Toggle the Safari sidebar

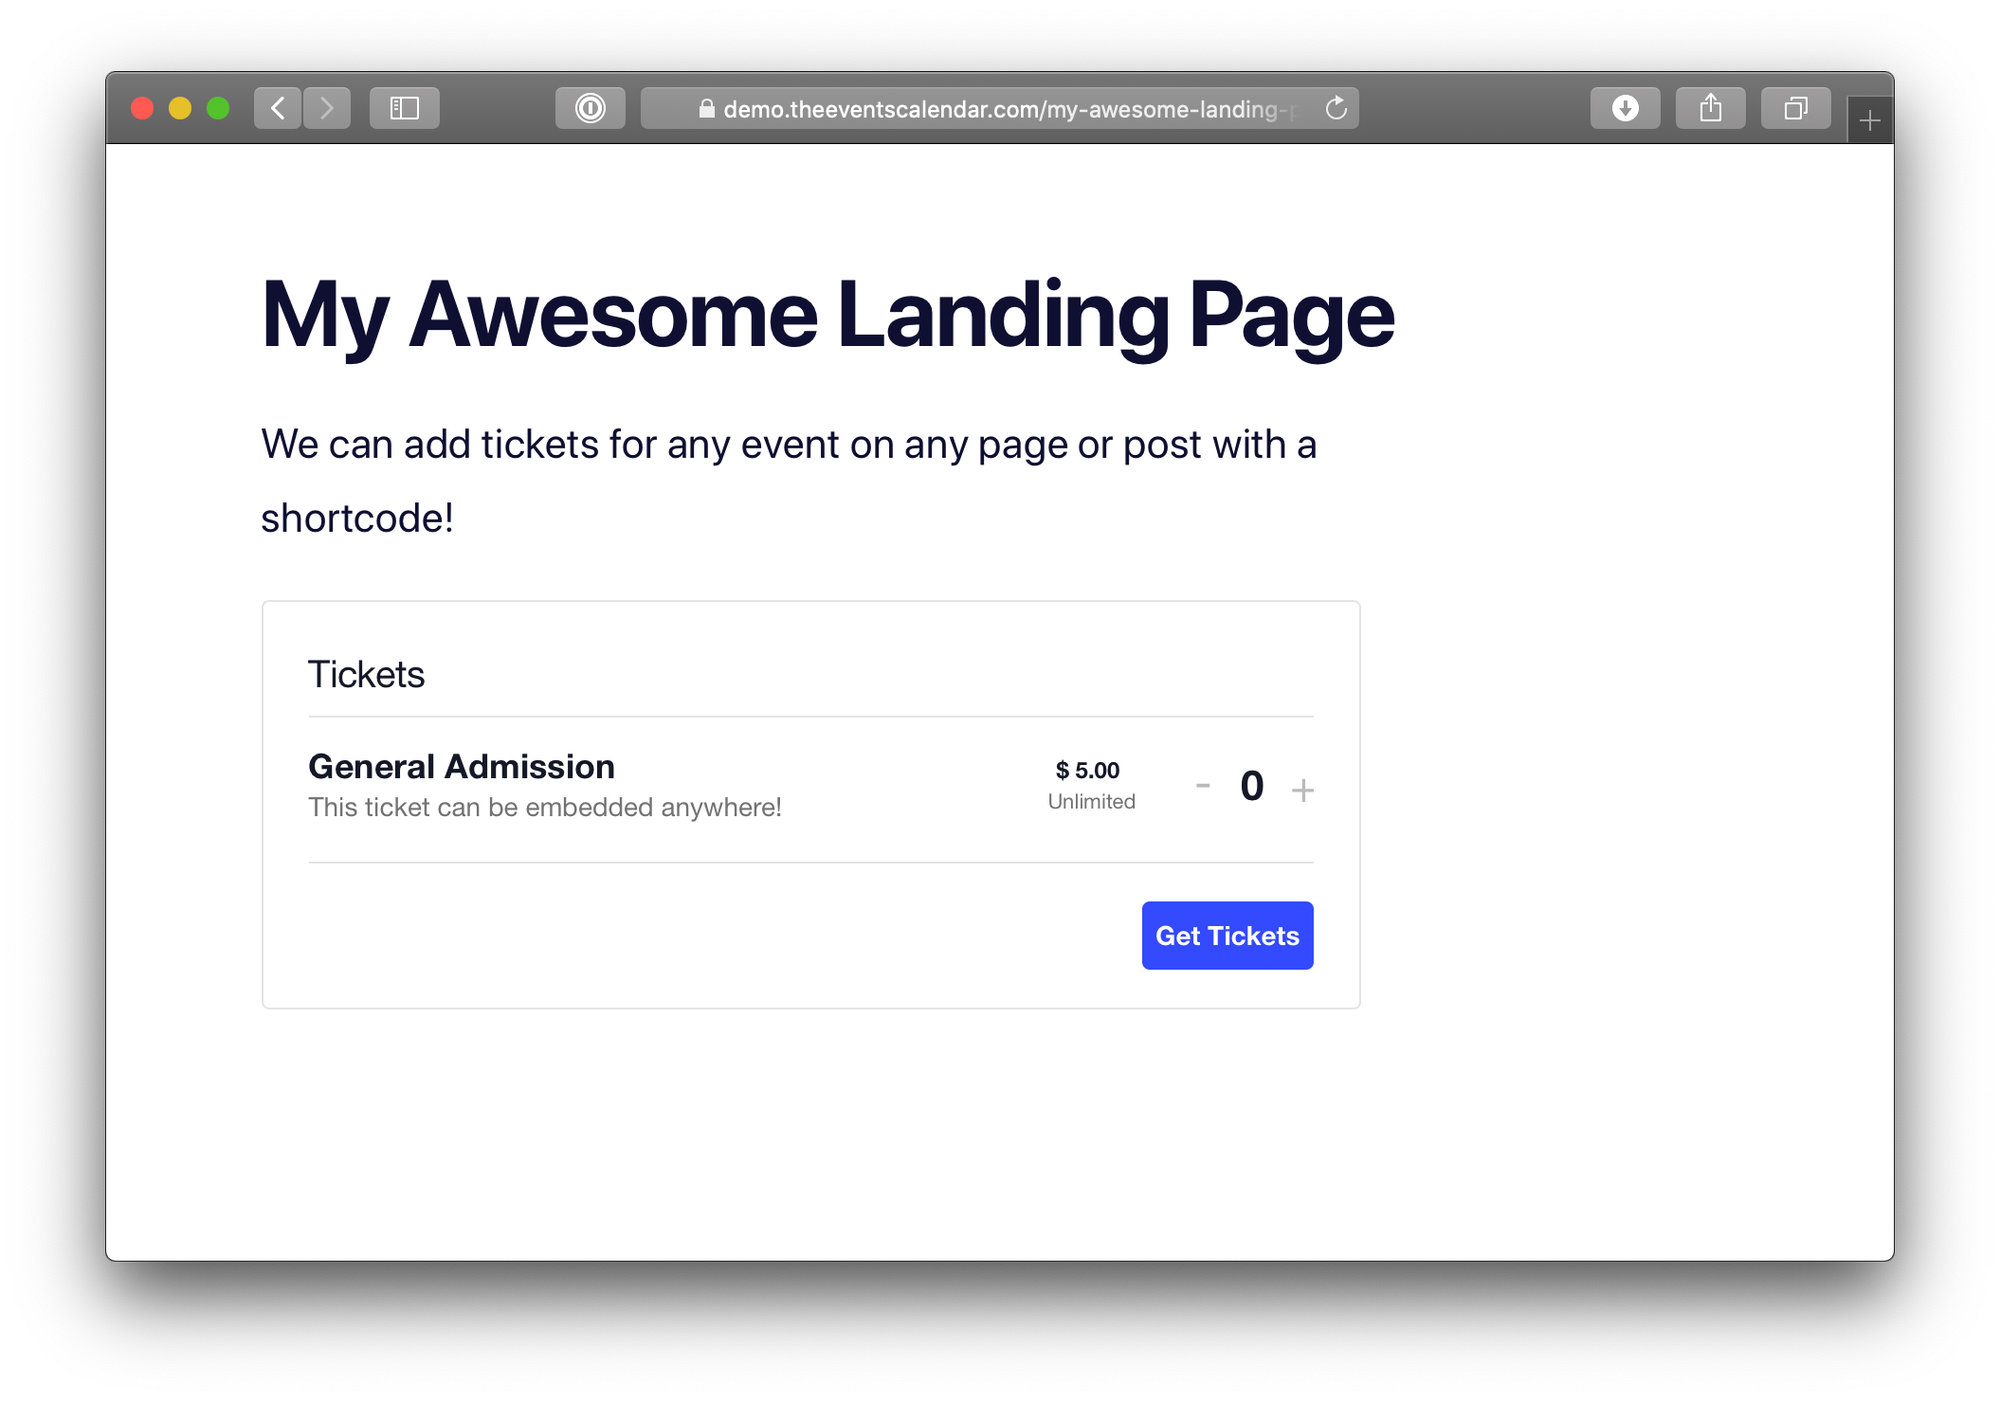pos(405,108)
